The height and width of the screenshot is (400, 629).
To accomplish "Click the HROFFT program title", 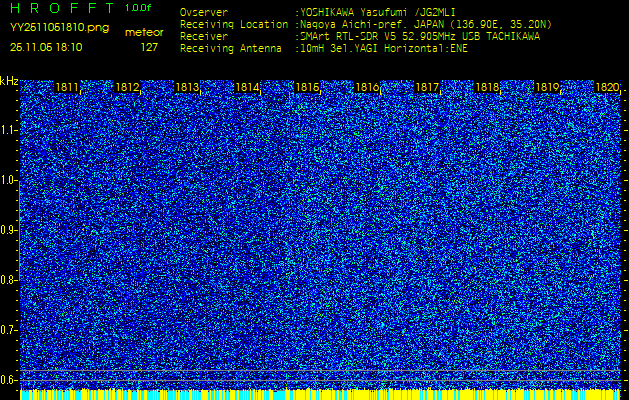I will click(60, 8).
